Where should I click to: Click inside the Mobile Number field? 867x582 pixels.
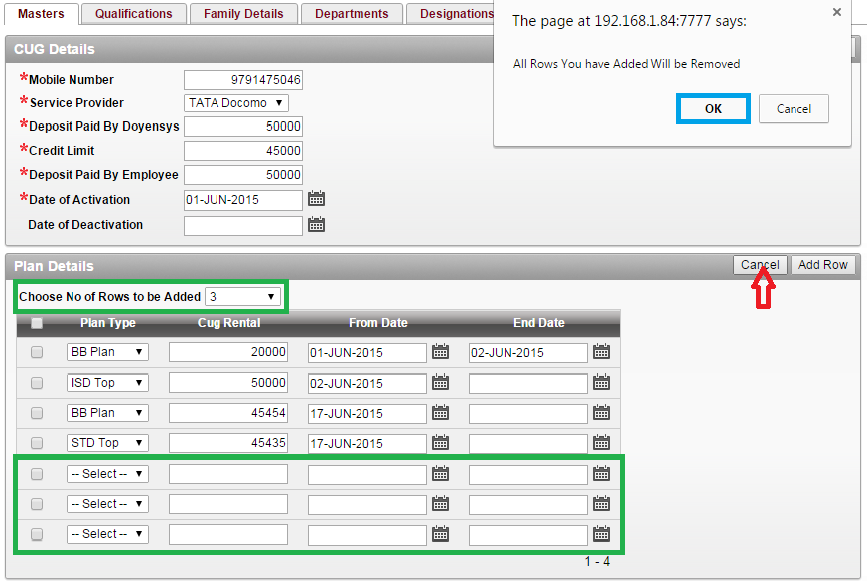coord(243,79)
